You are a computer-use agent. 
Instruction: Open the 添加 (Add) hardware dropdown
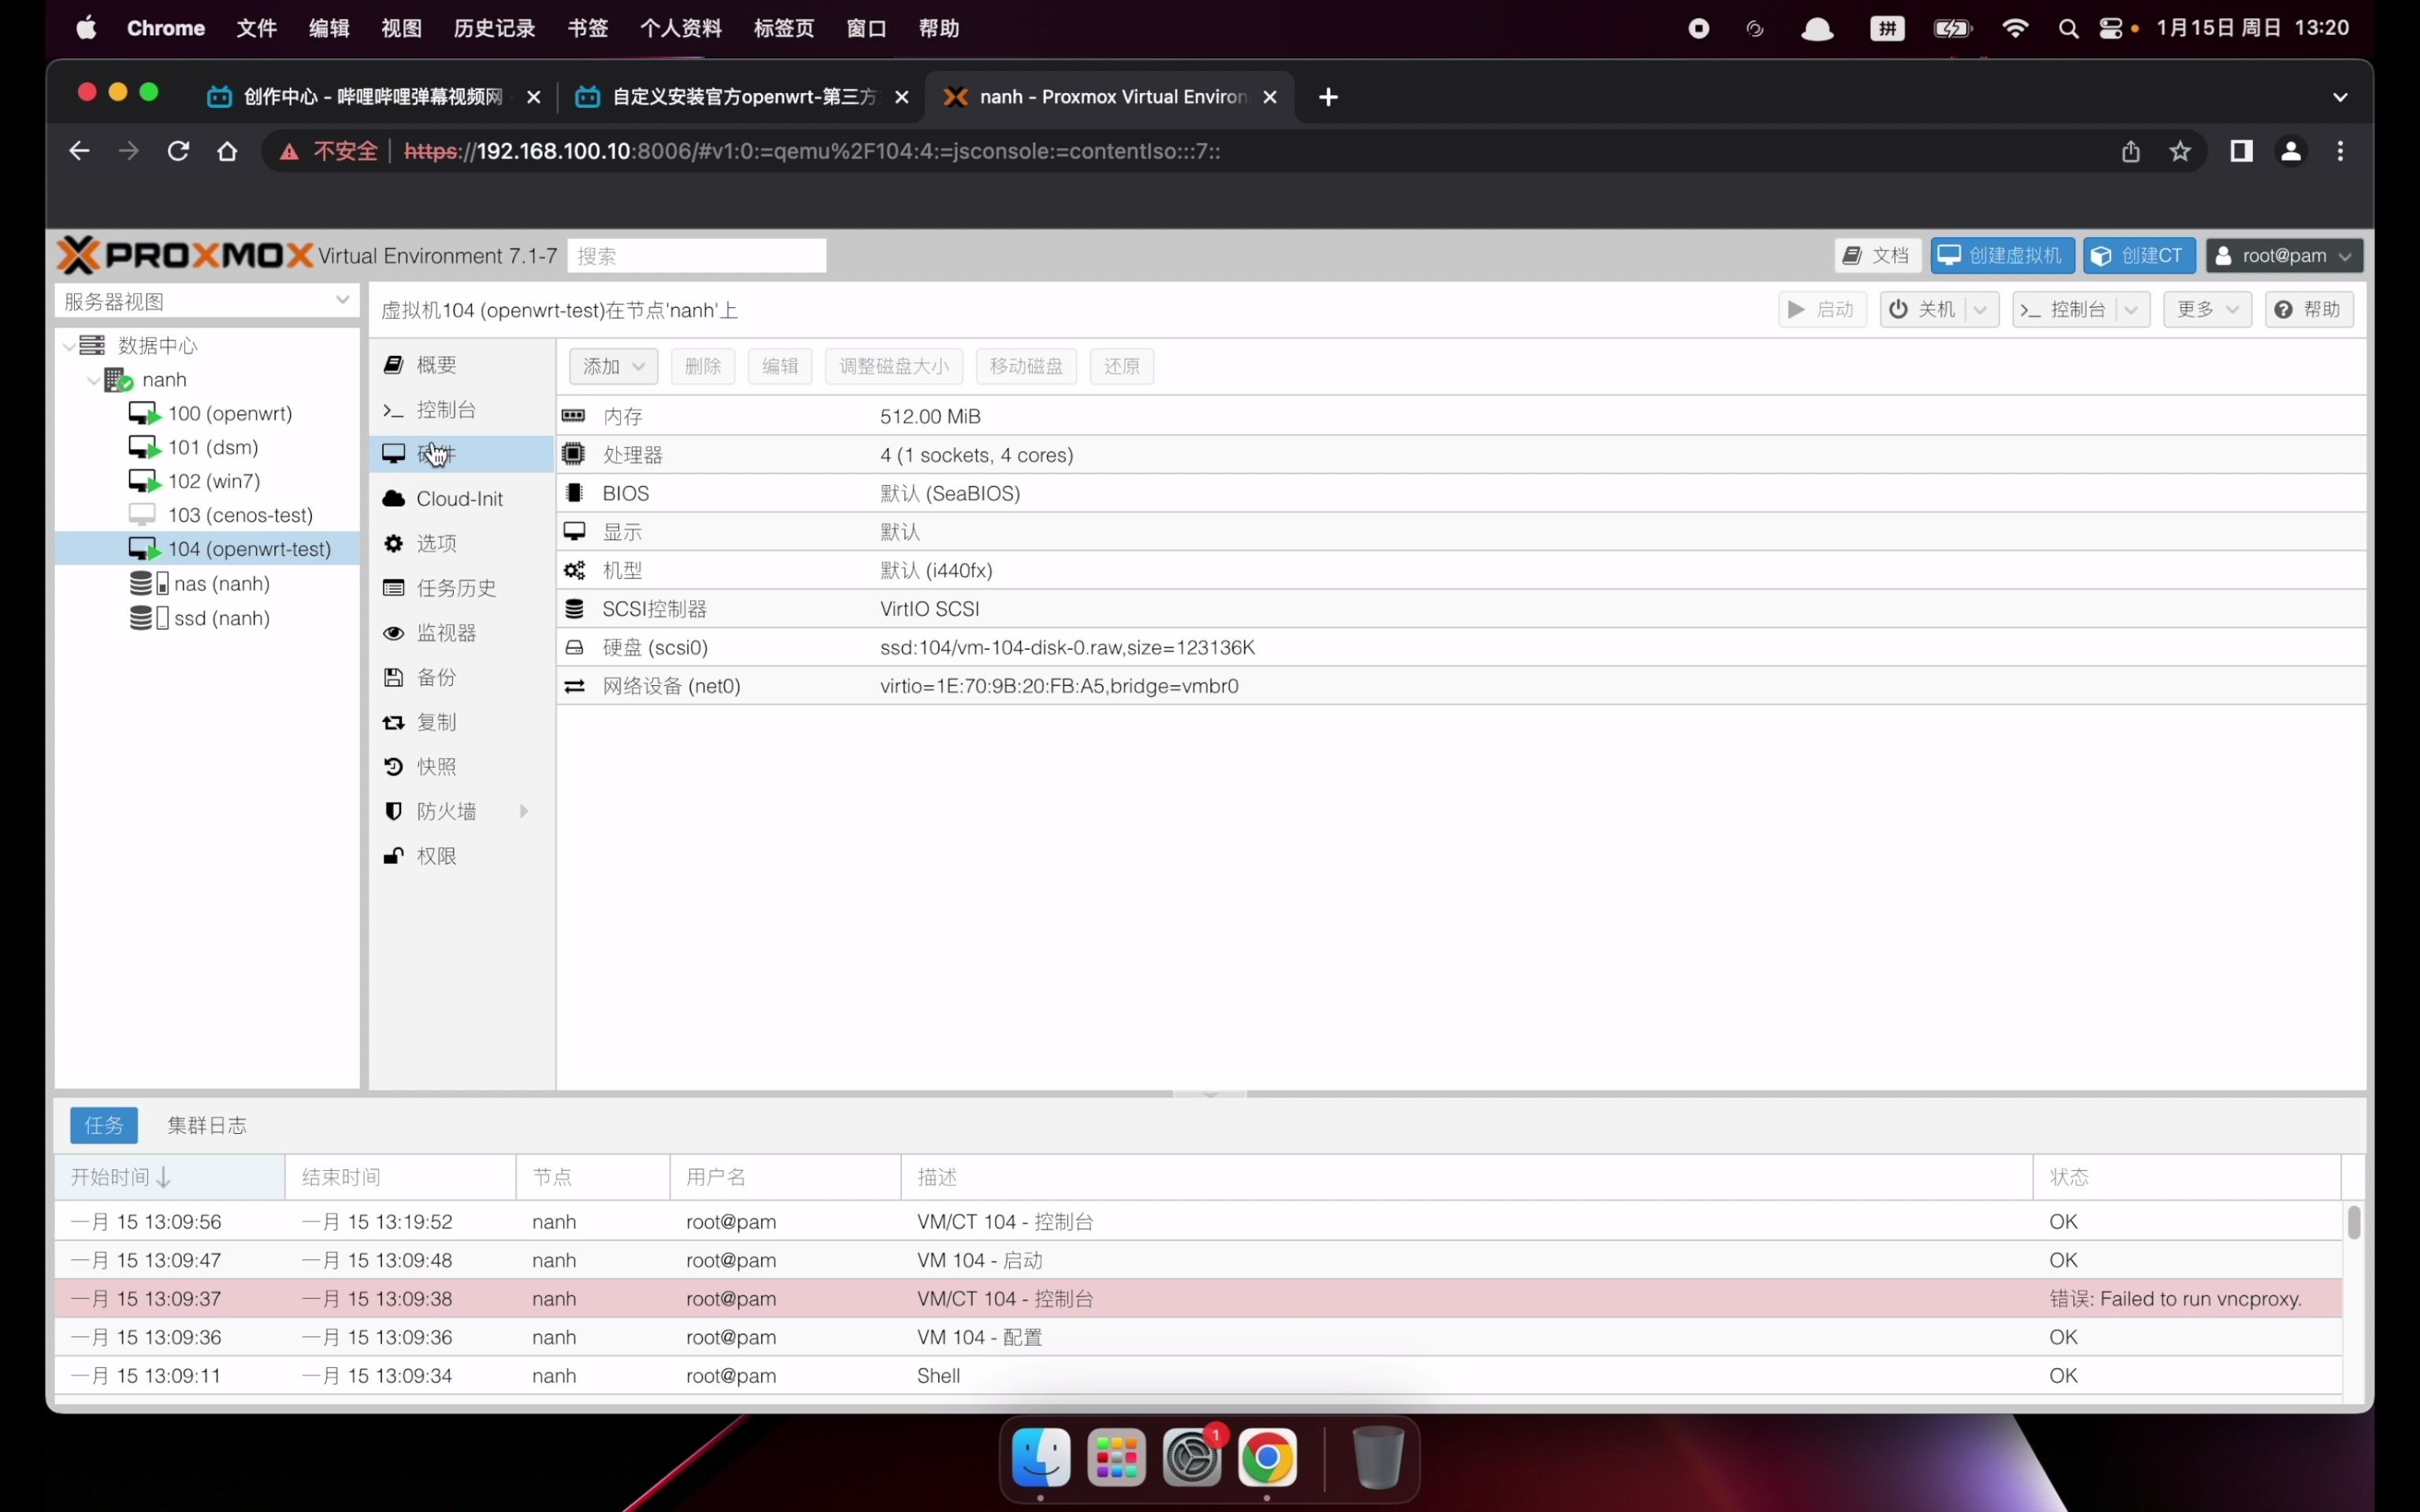pyautogui.click(x=612, y=366)
